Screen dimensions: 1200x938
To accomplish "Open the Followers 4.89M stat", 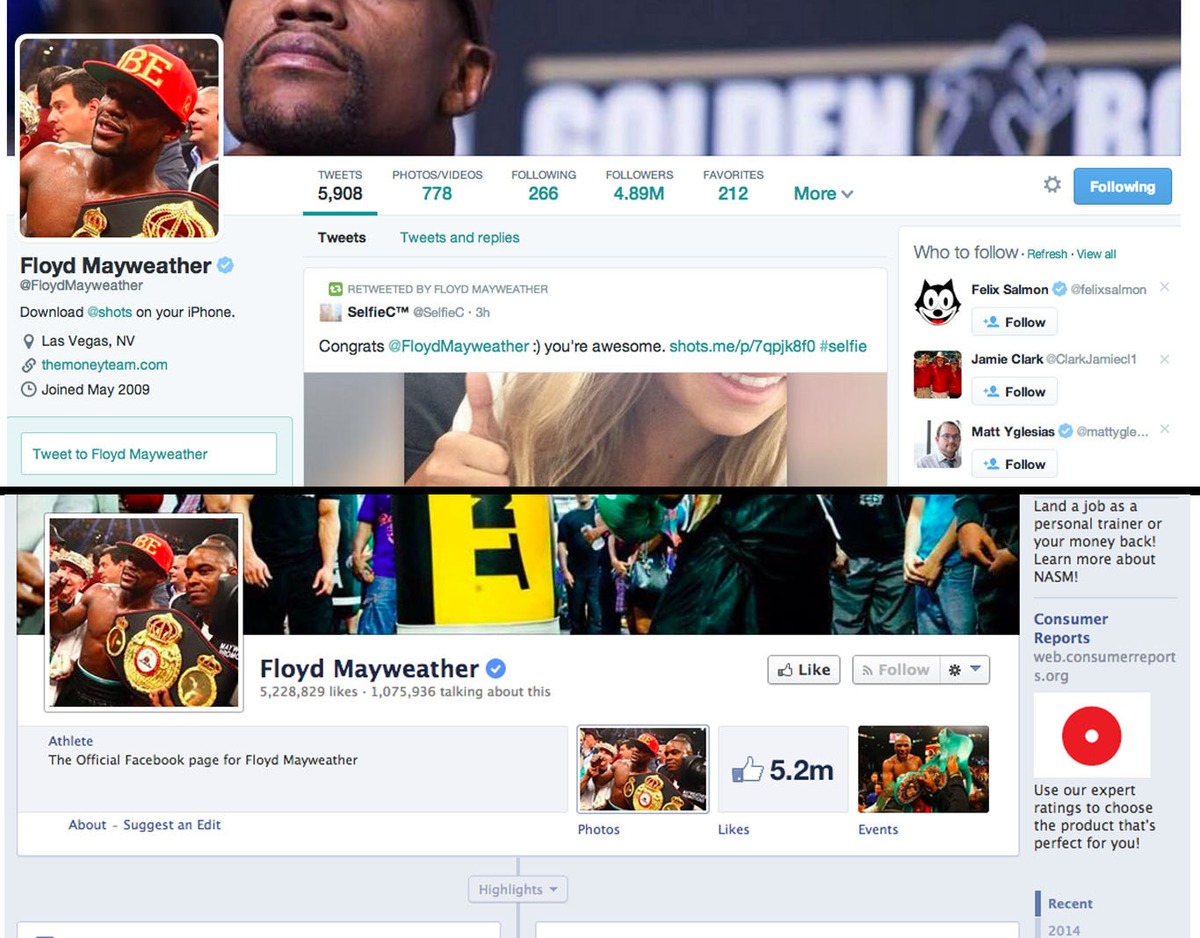I will pos(639,185).
